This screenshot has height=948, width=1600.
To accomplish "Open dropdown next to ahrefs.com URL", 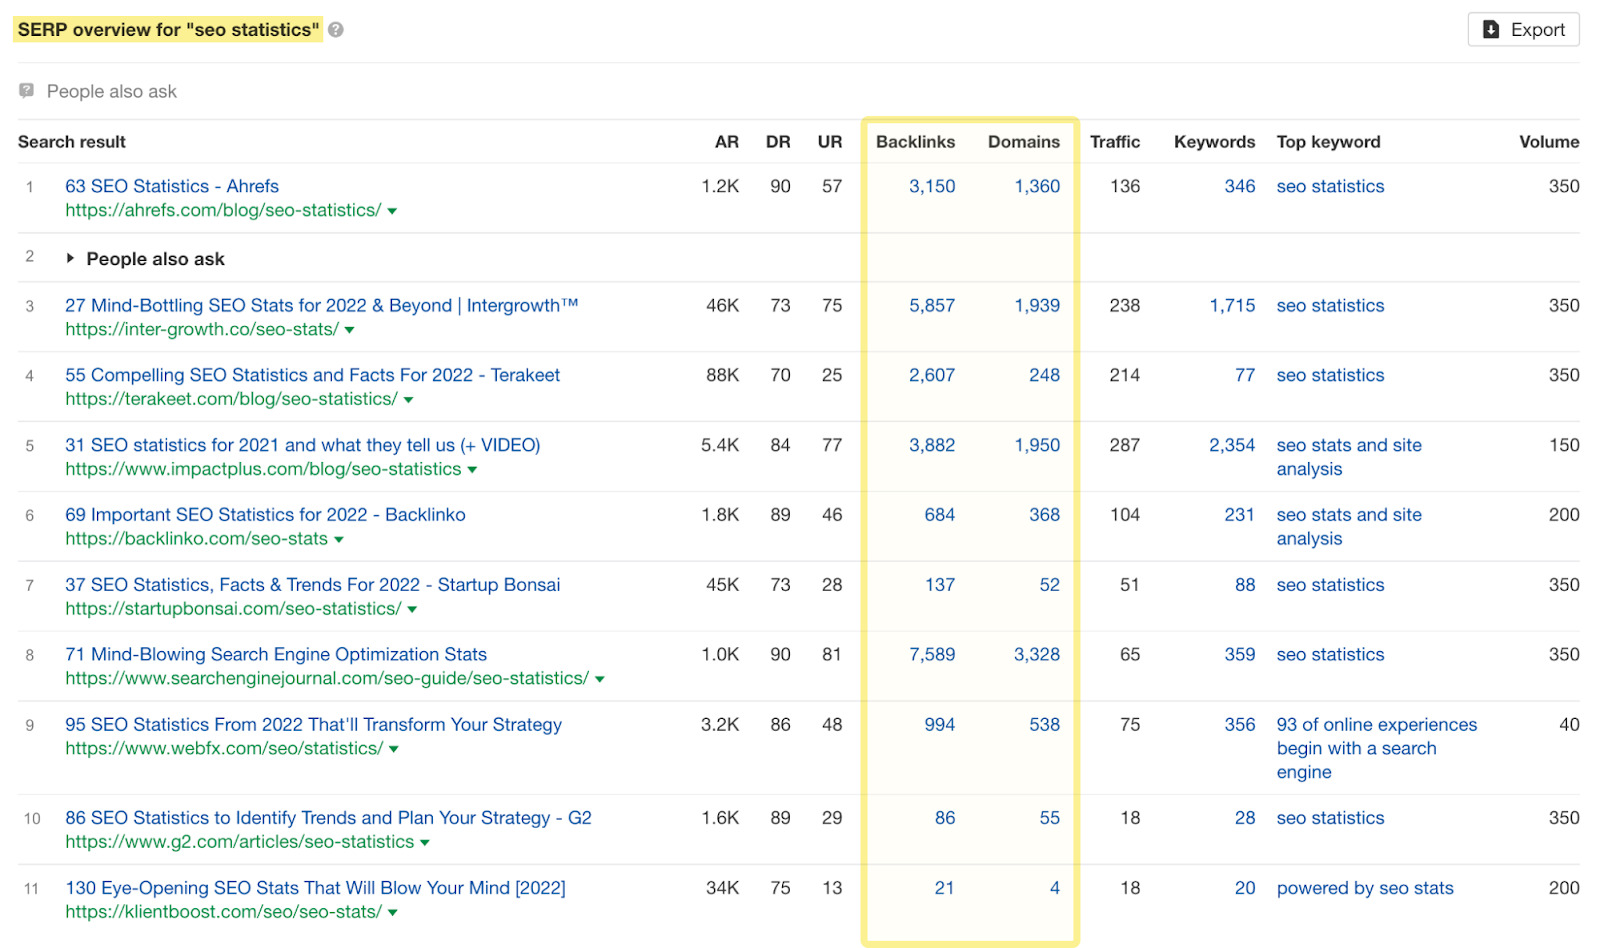I will (392, 211).
